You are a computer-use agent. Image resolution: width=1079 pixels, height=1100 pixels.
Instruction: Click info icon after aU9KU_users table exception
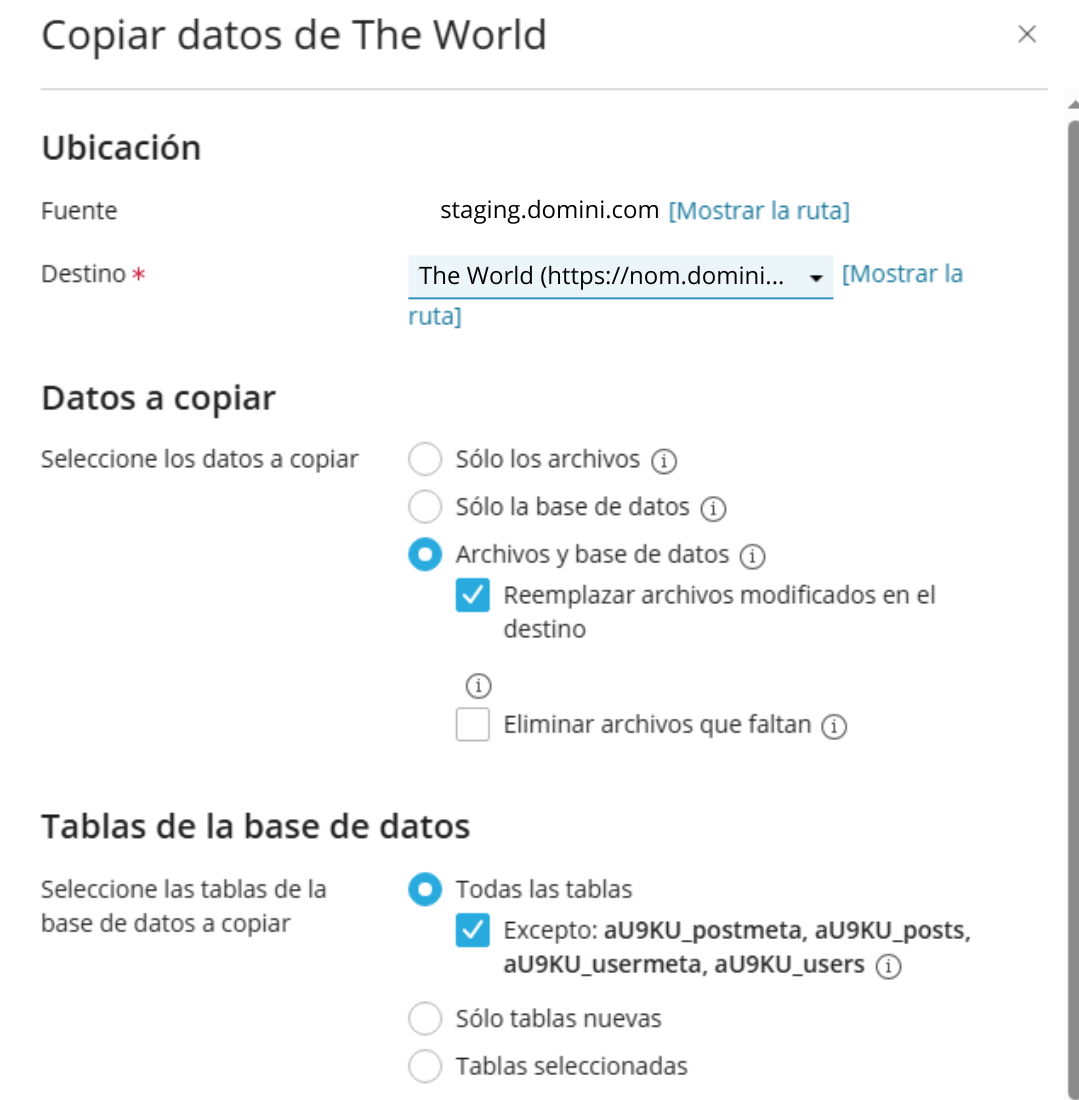pos(888,967)
